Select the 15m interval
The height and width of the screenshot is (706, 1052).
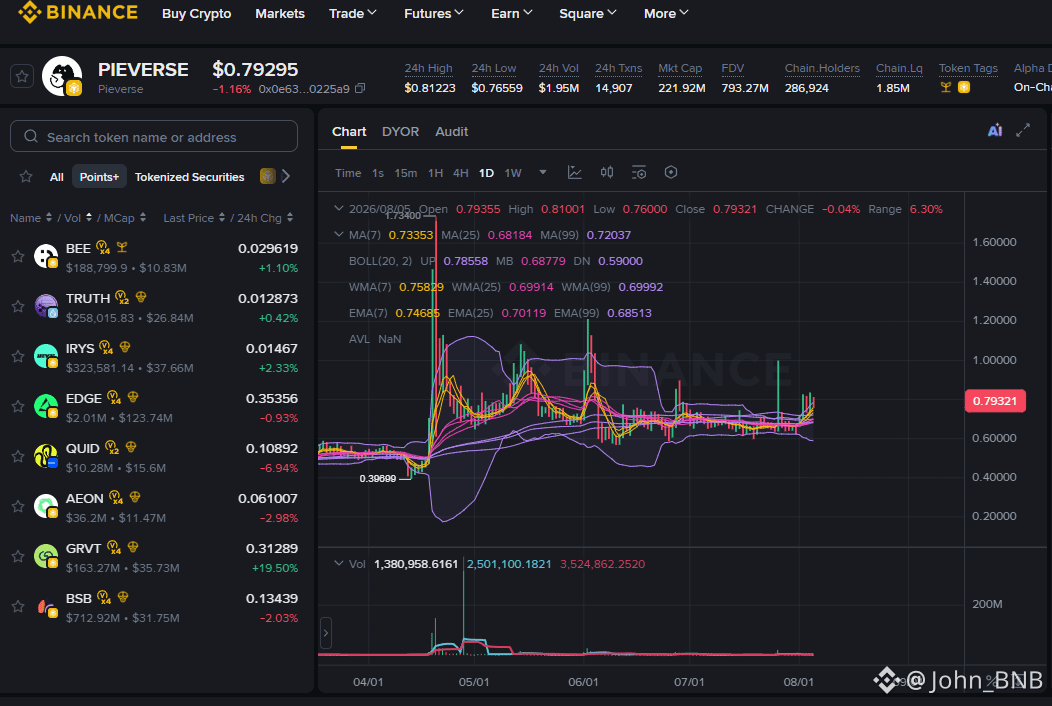405,173
